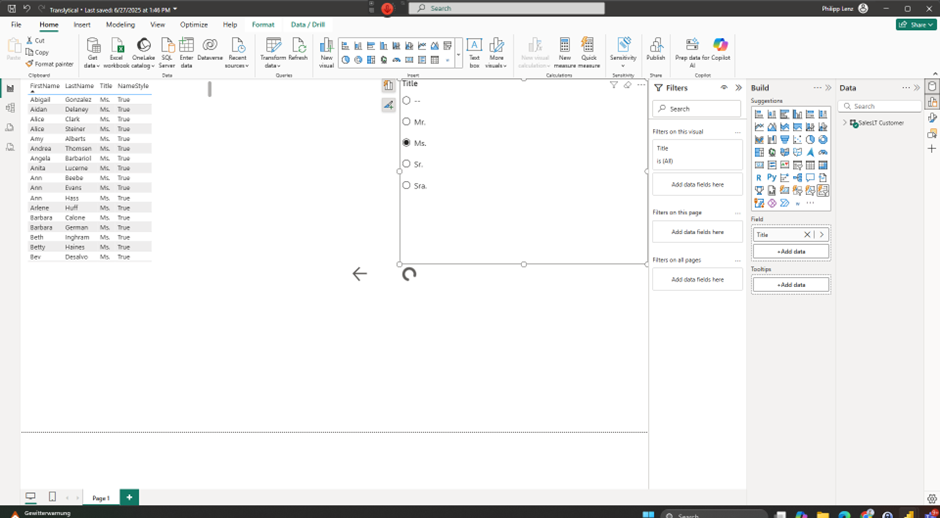The width and height of the screenshot is (940, 518).
Task: Choose the Sra. radio option
Action: click(407, 185)
